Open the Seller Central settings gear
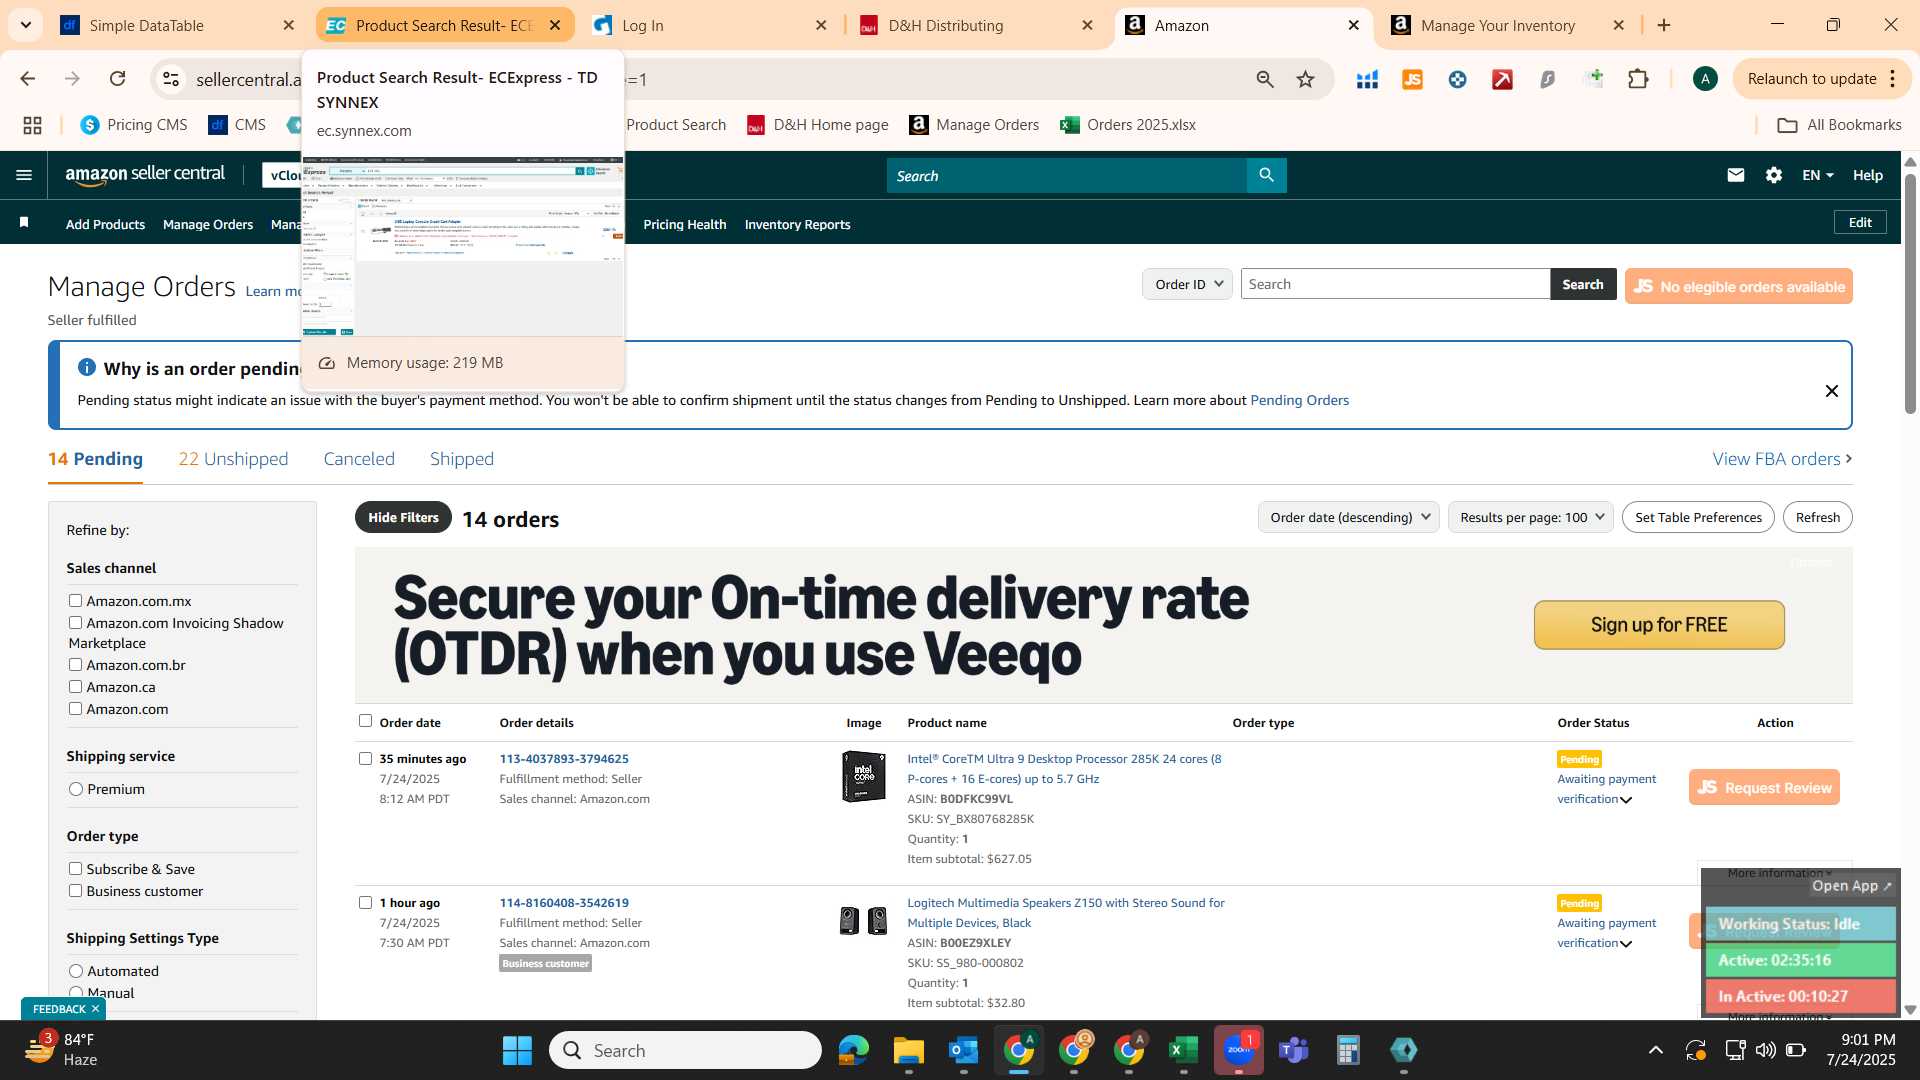Screen dimensions: 1920x1080 [x=1773, y=175]
